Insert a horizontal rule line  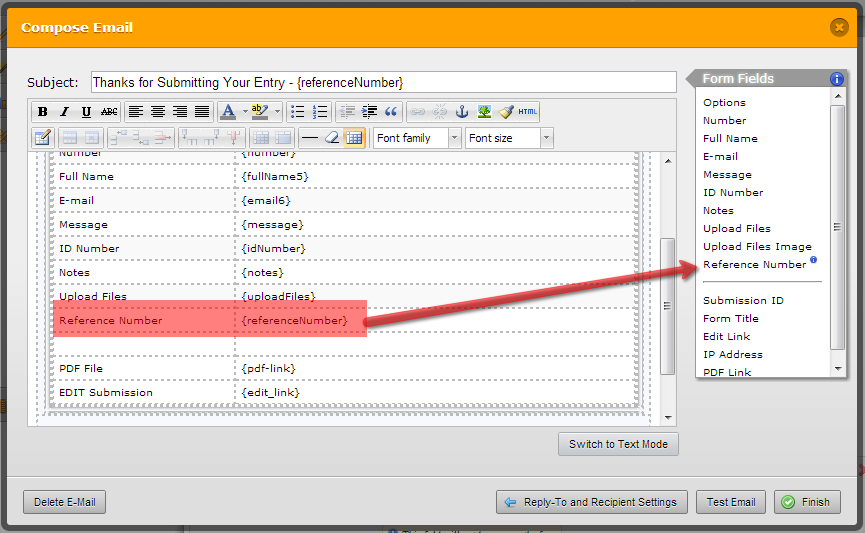310,138
